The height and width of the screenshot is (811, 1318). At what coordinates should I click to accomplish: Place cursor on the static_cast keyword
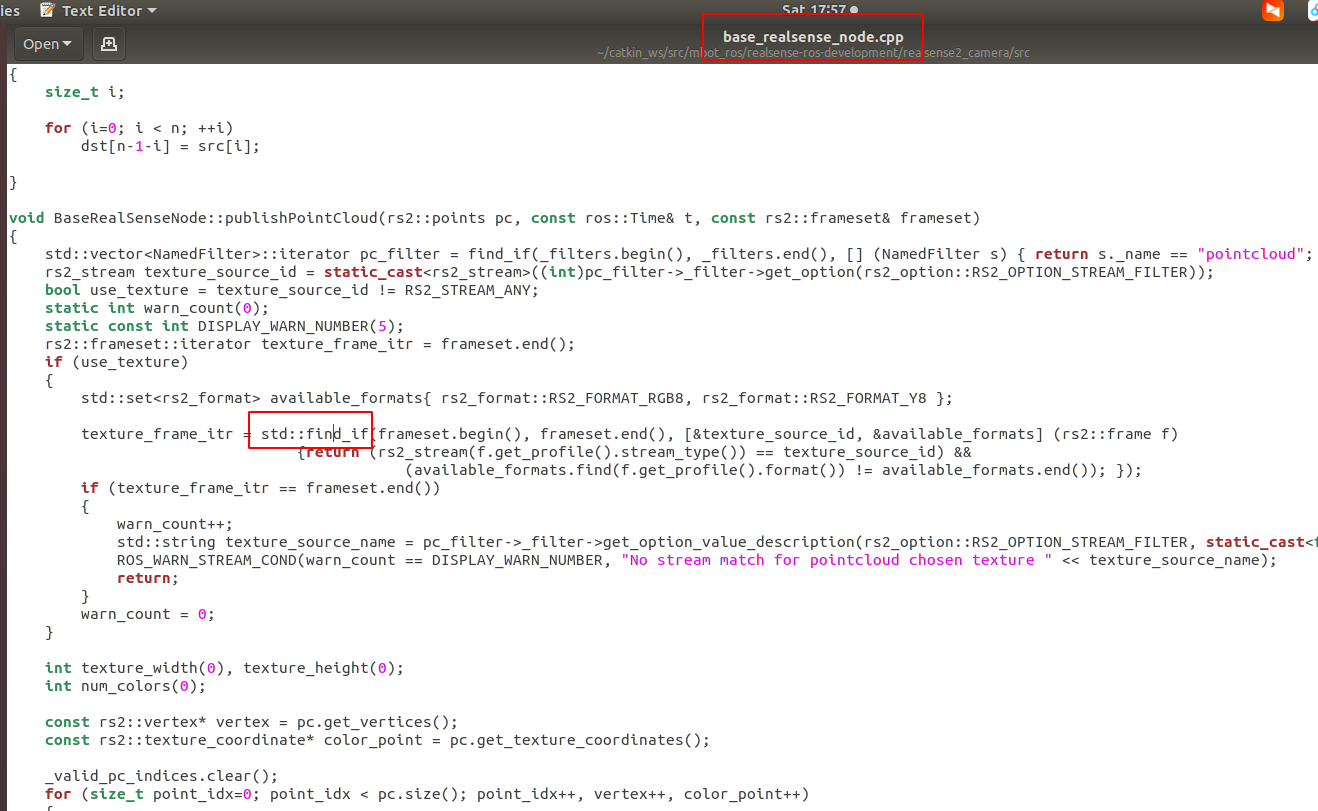pyautogui.click(x=372, y=271)
